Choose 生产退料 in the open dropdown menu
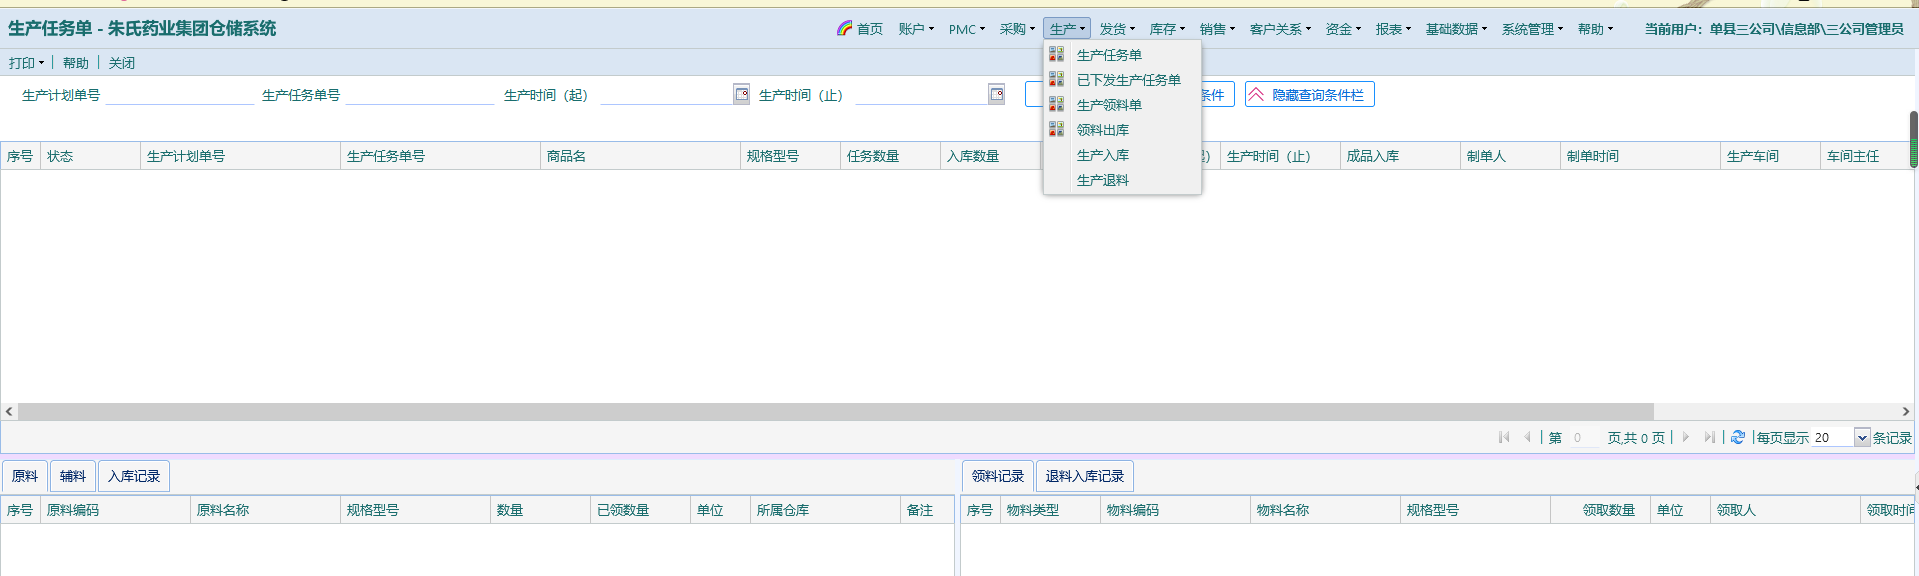The image size is (1919, 576). click(x=1102, y=180)
